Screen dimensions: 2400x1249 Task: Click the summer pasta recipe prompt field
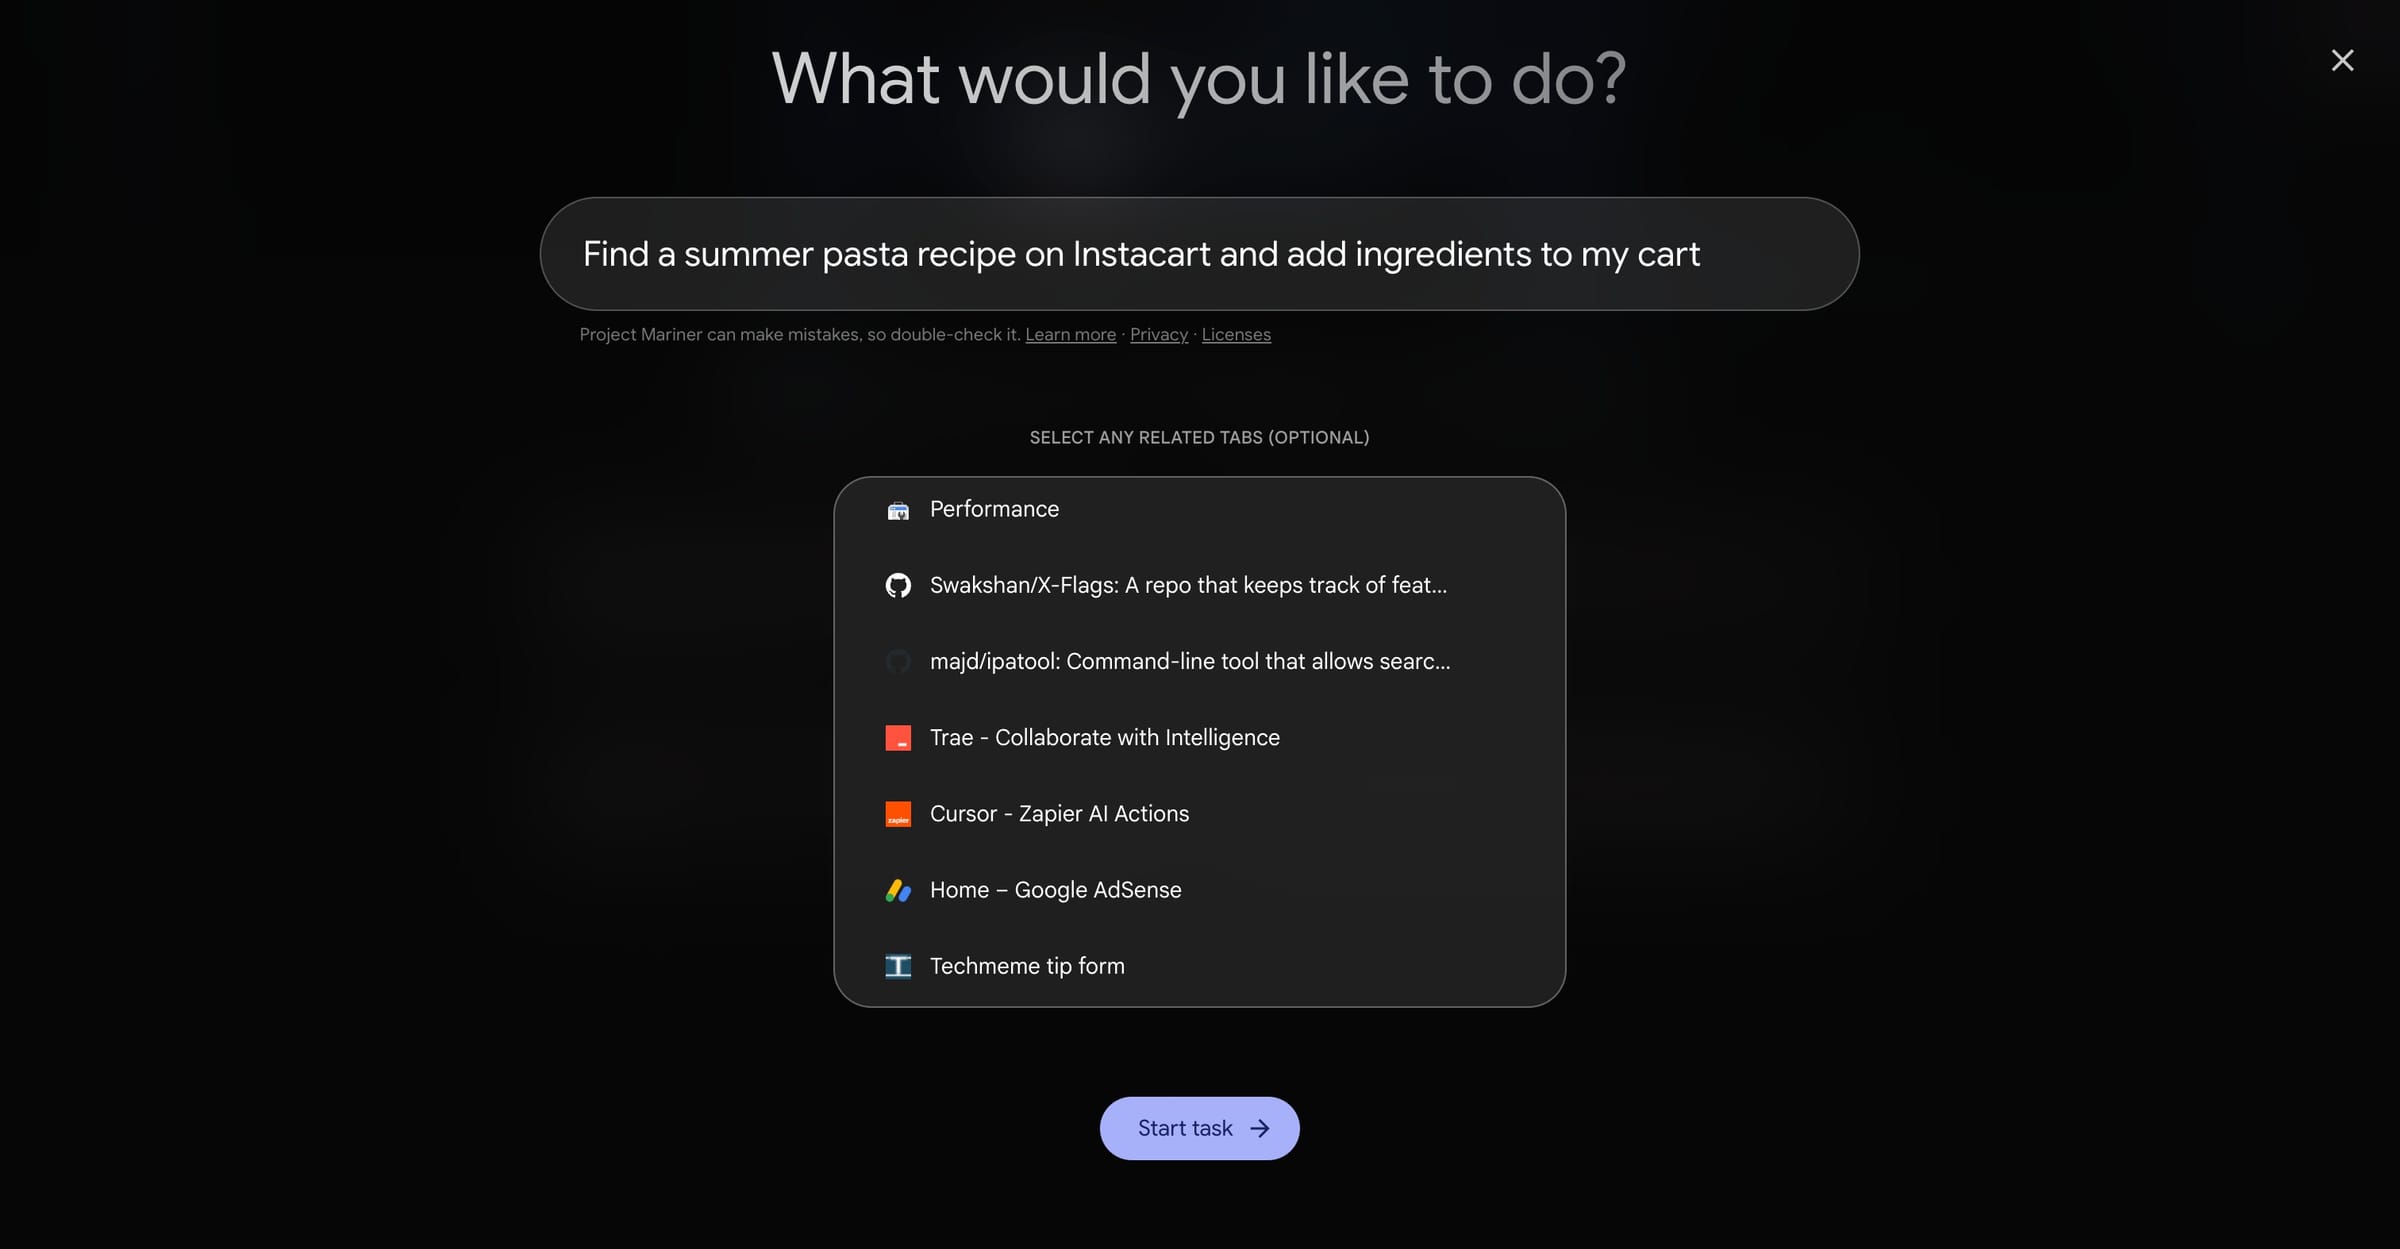pyautogui.click(x=1199, y=254)
